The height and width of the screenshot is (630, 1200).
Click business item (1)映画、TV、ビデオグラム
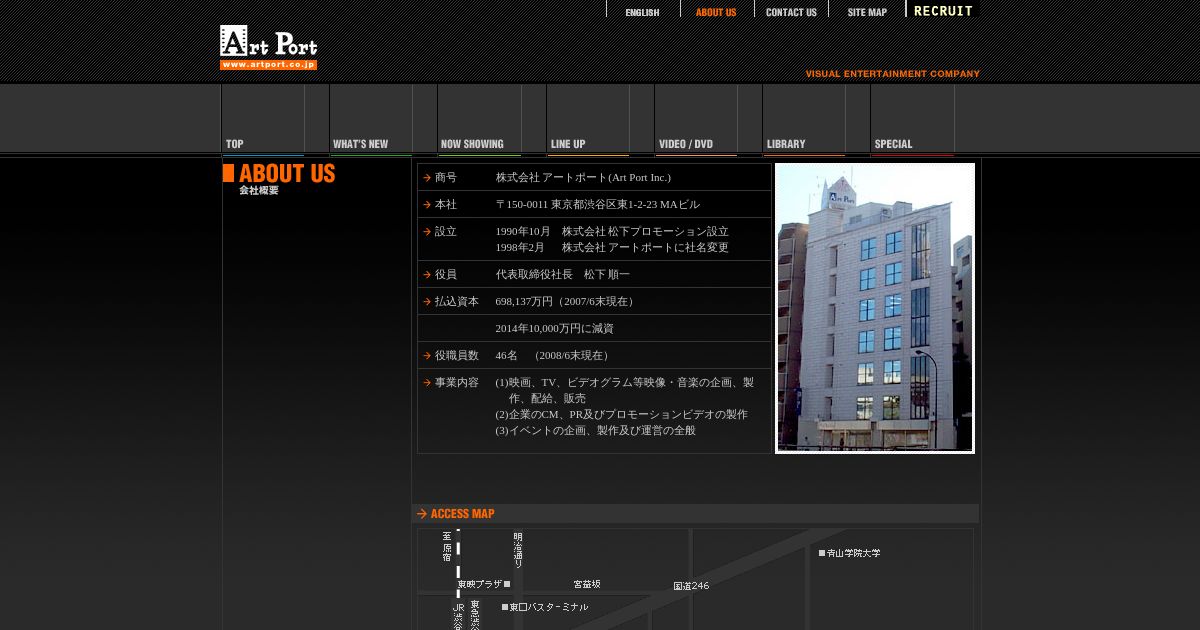click(625, 390)
